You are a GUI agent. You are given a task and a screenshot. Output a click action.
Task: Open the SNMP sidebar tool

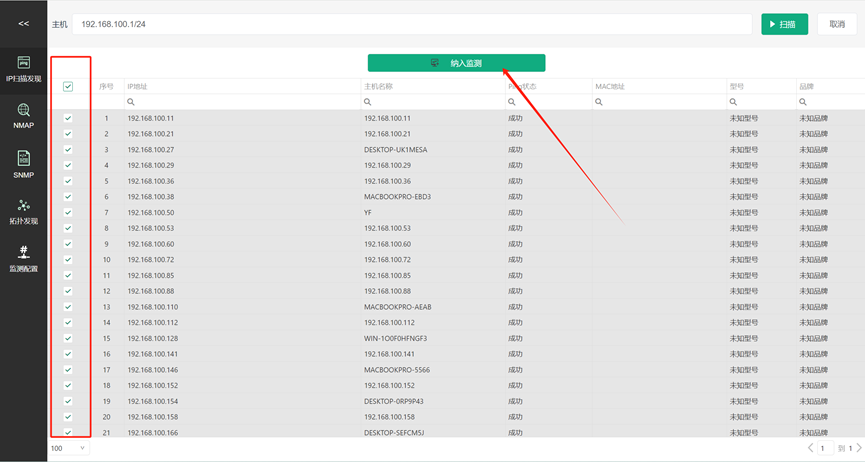point(23,164)
